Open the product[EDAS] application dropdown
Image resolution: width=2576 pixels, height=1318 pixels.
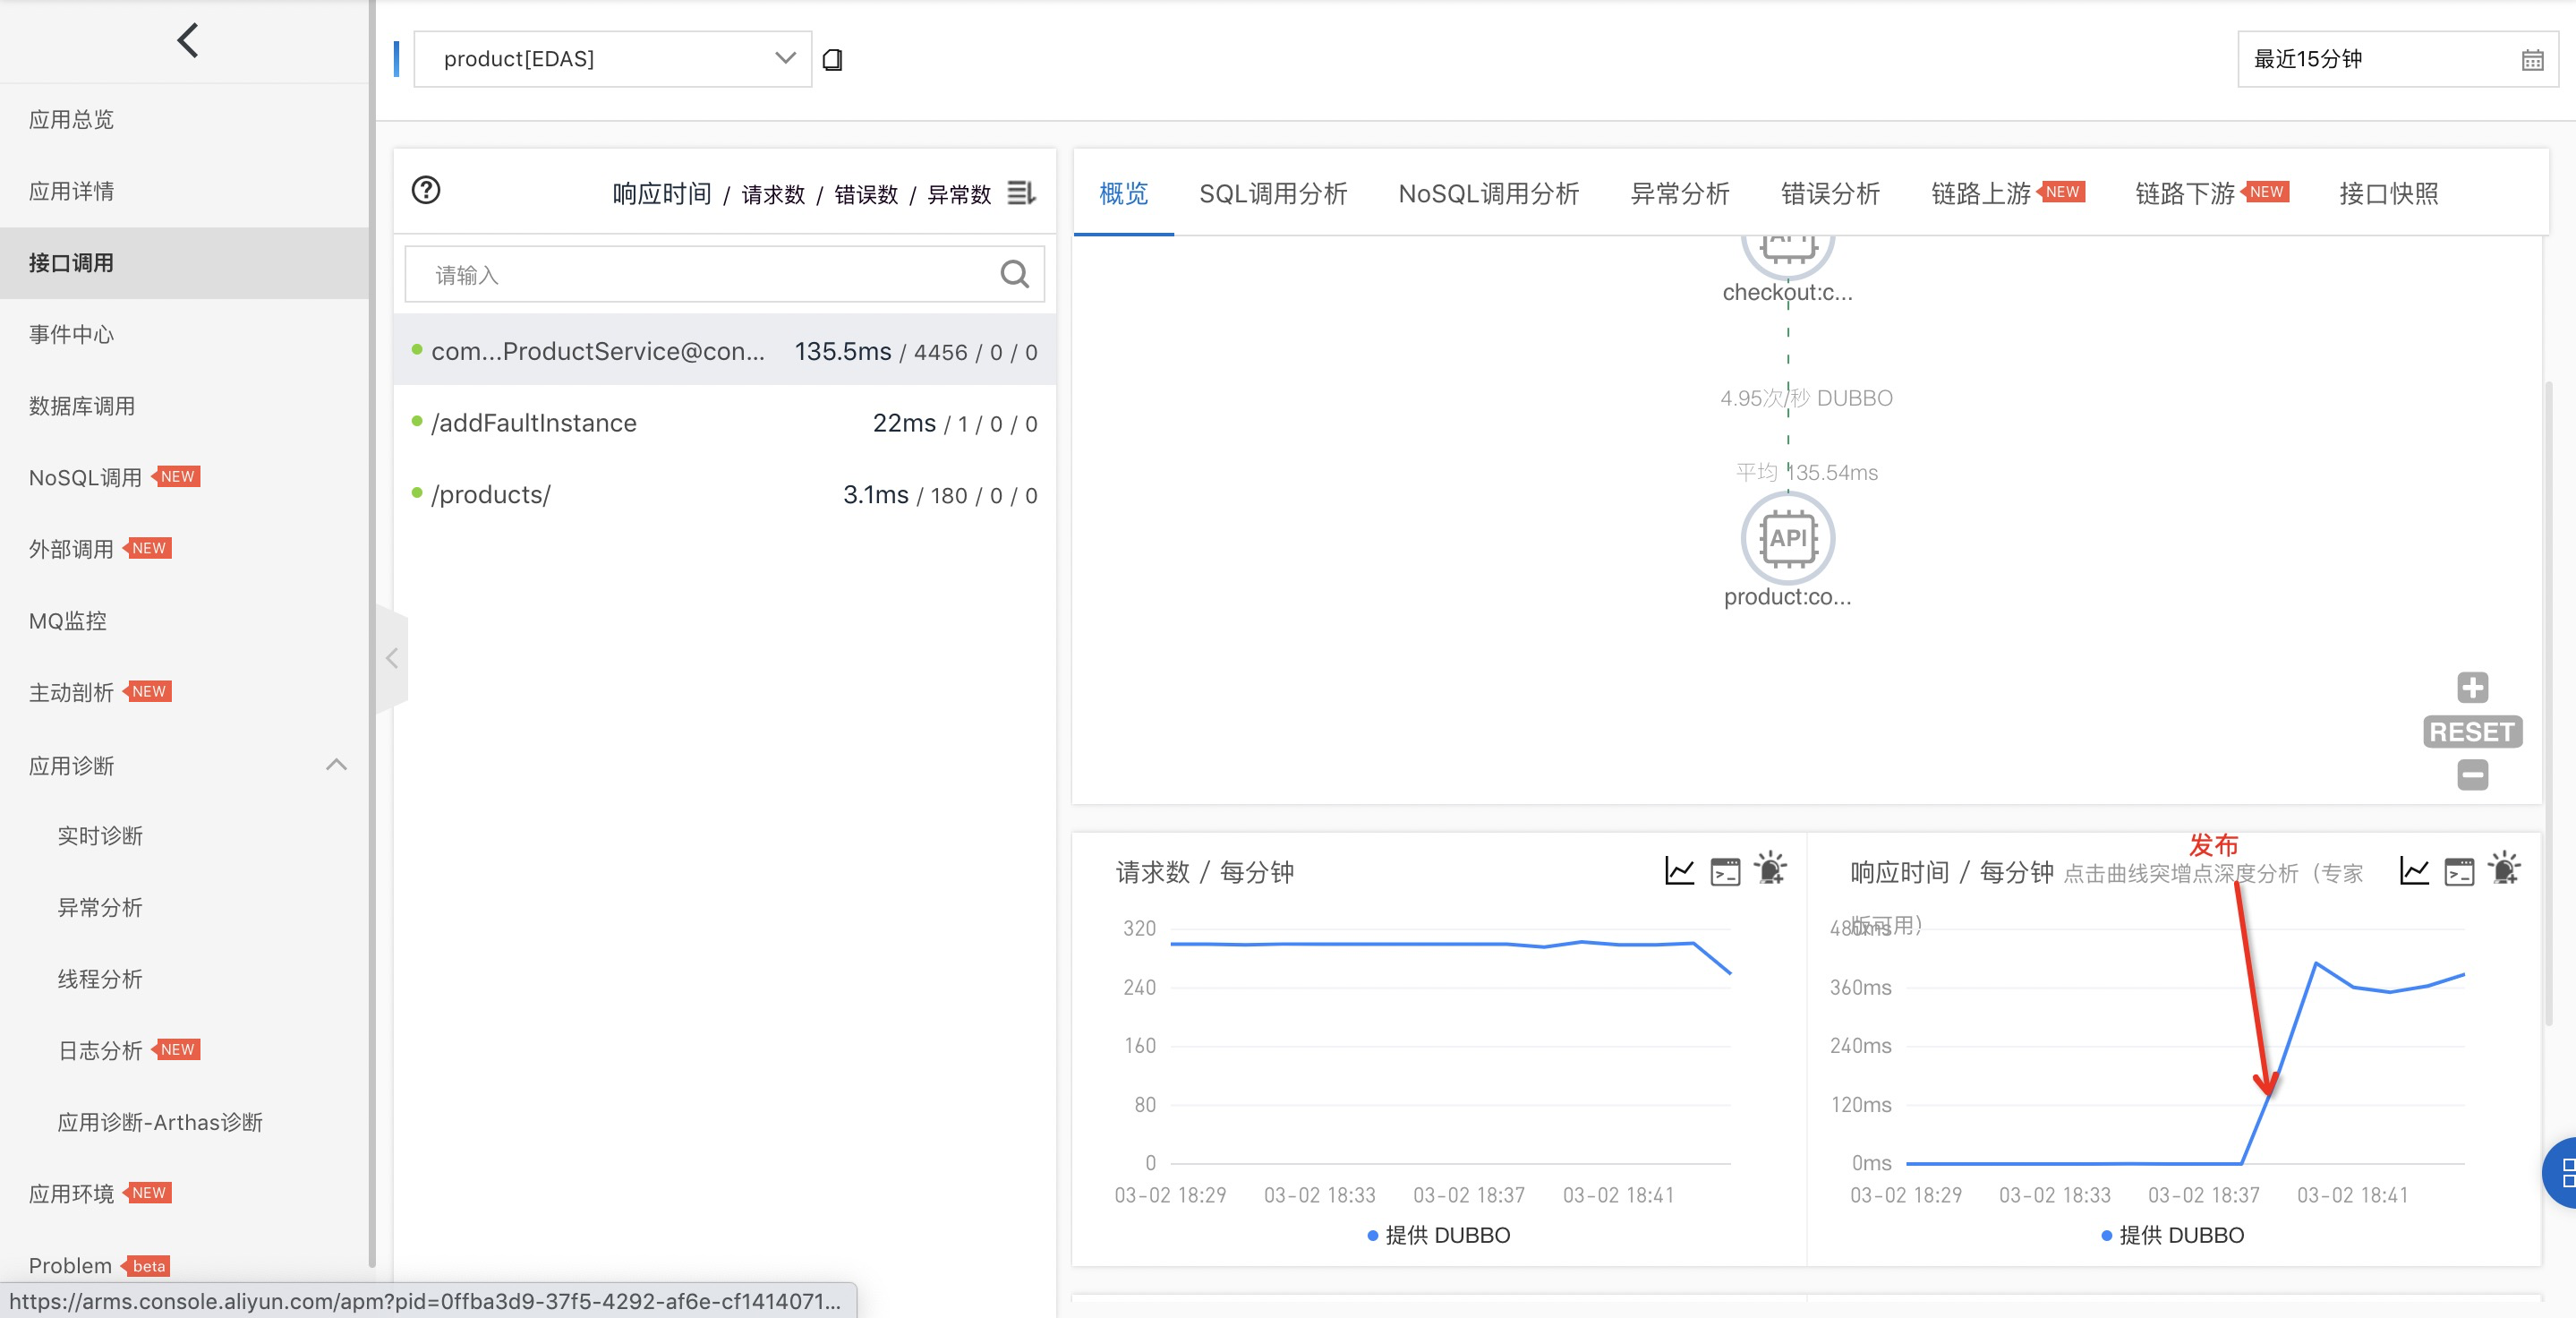click(x=612, y=59)
